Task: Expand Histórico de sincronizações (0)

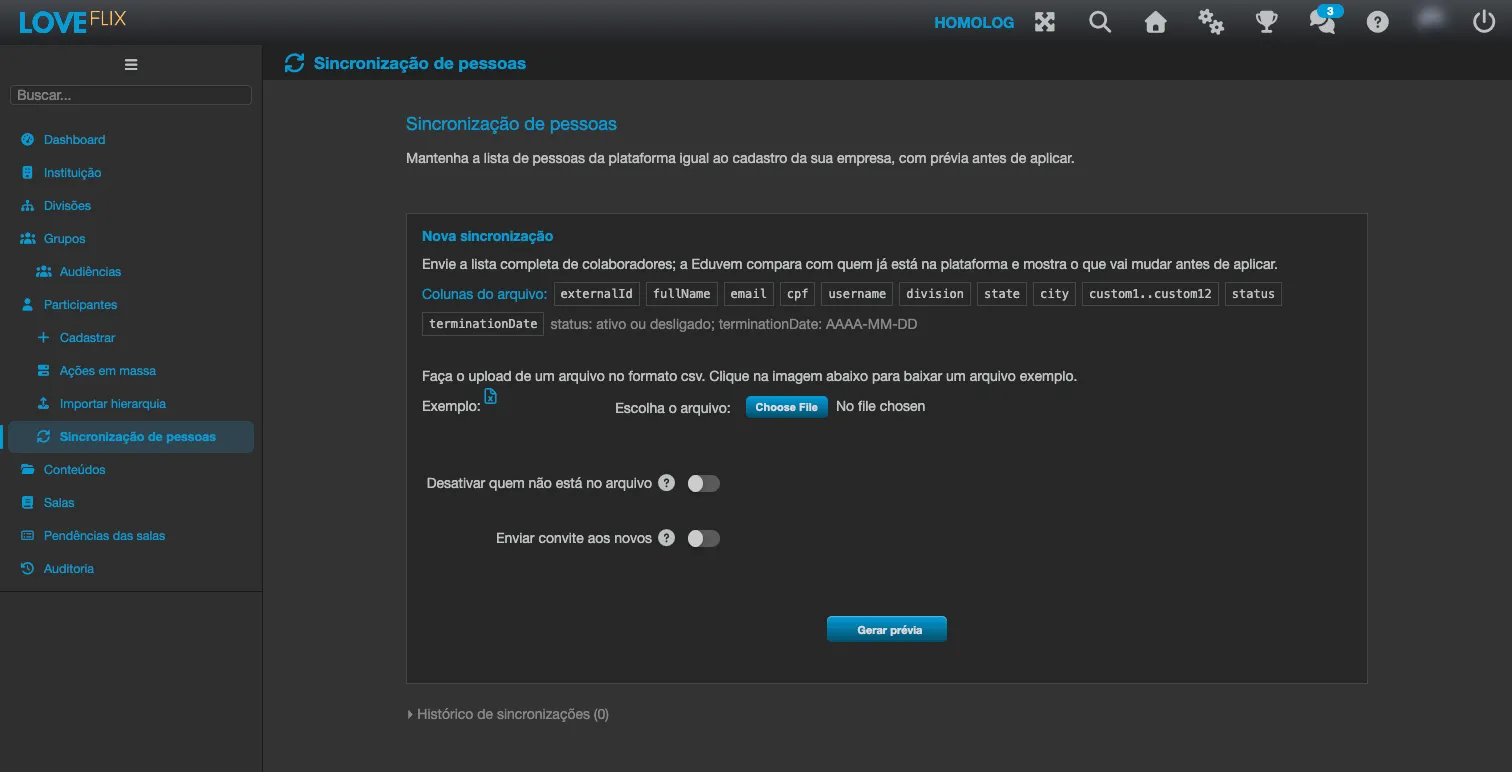Action: 508,714
